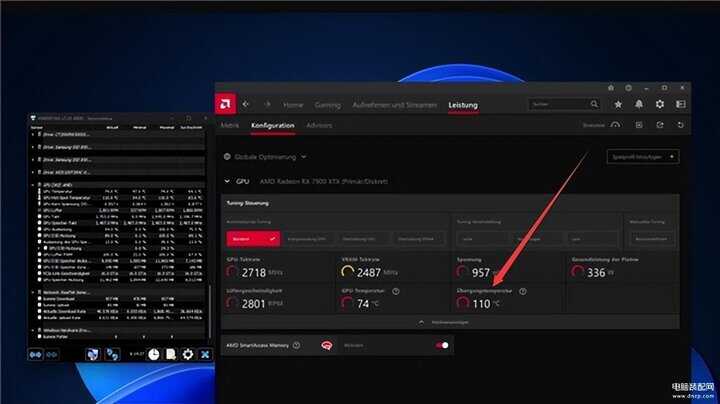Select the Leistung tab
This screenshot has height=404, width=720.
click(x=463, y=105)
